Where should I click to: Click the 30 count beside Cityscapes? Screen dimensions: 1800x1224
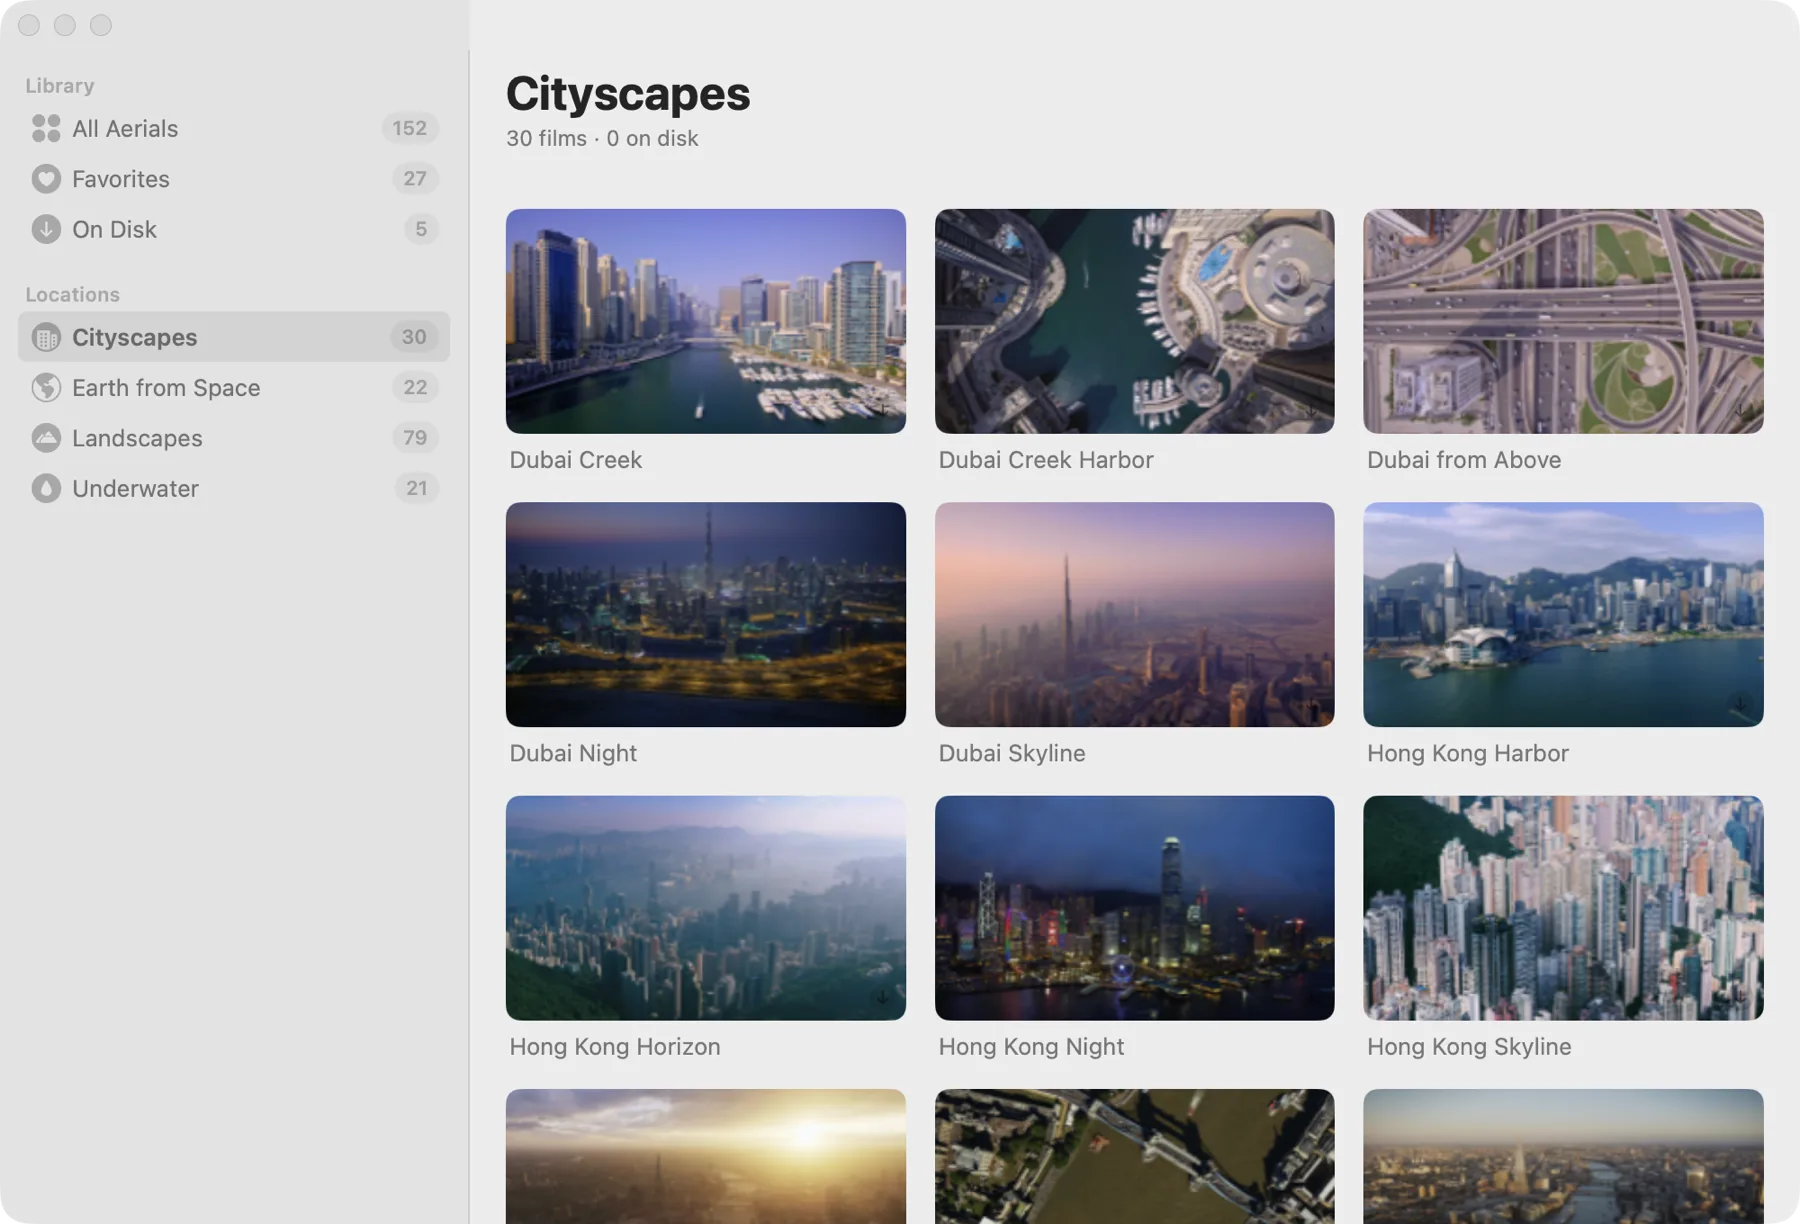click(x=414, y=337)
